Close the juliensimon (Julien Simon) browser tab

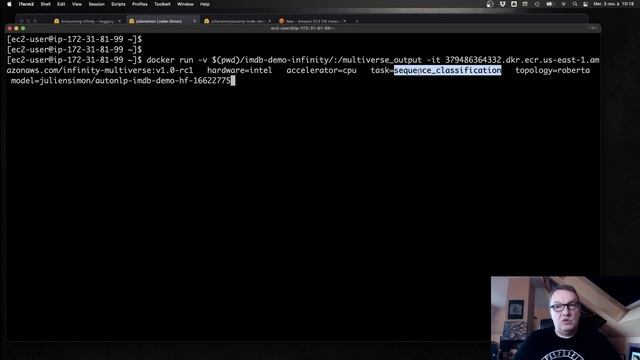coord(194,21)
